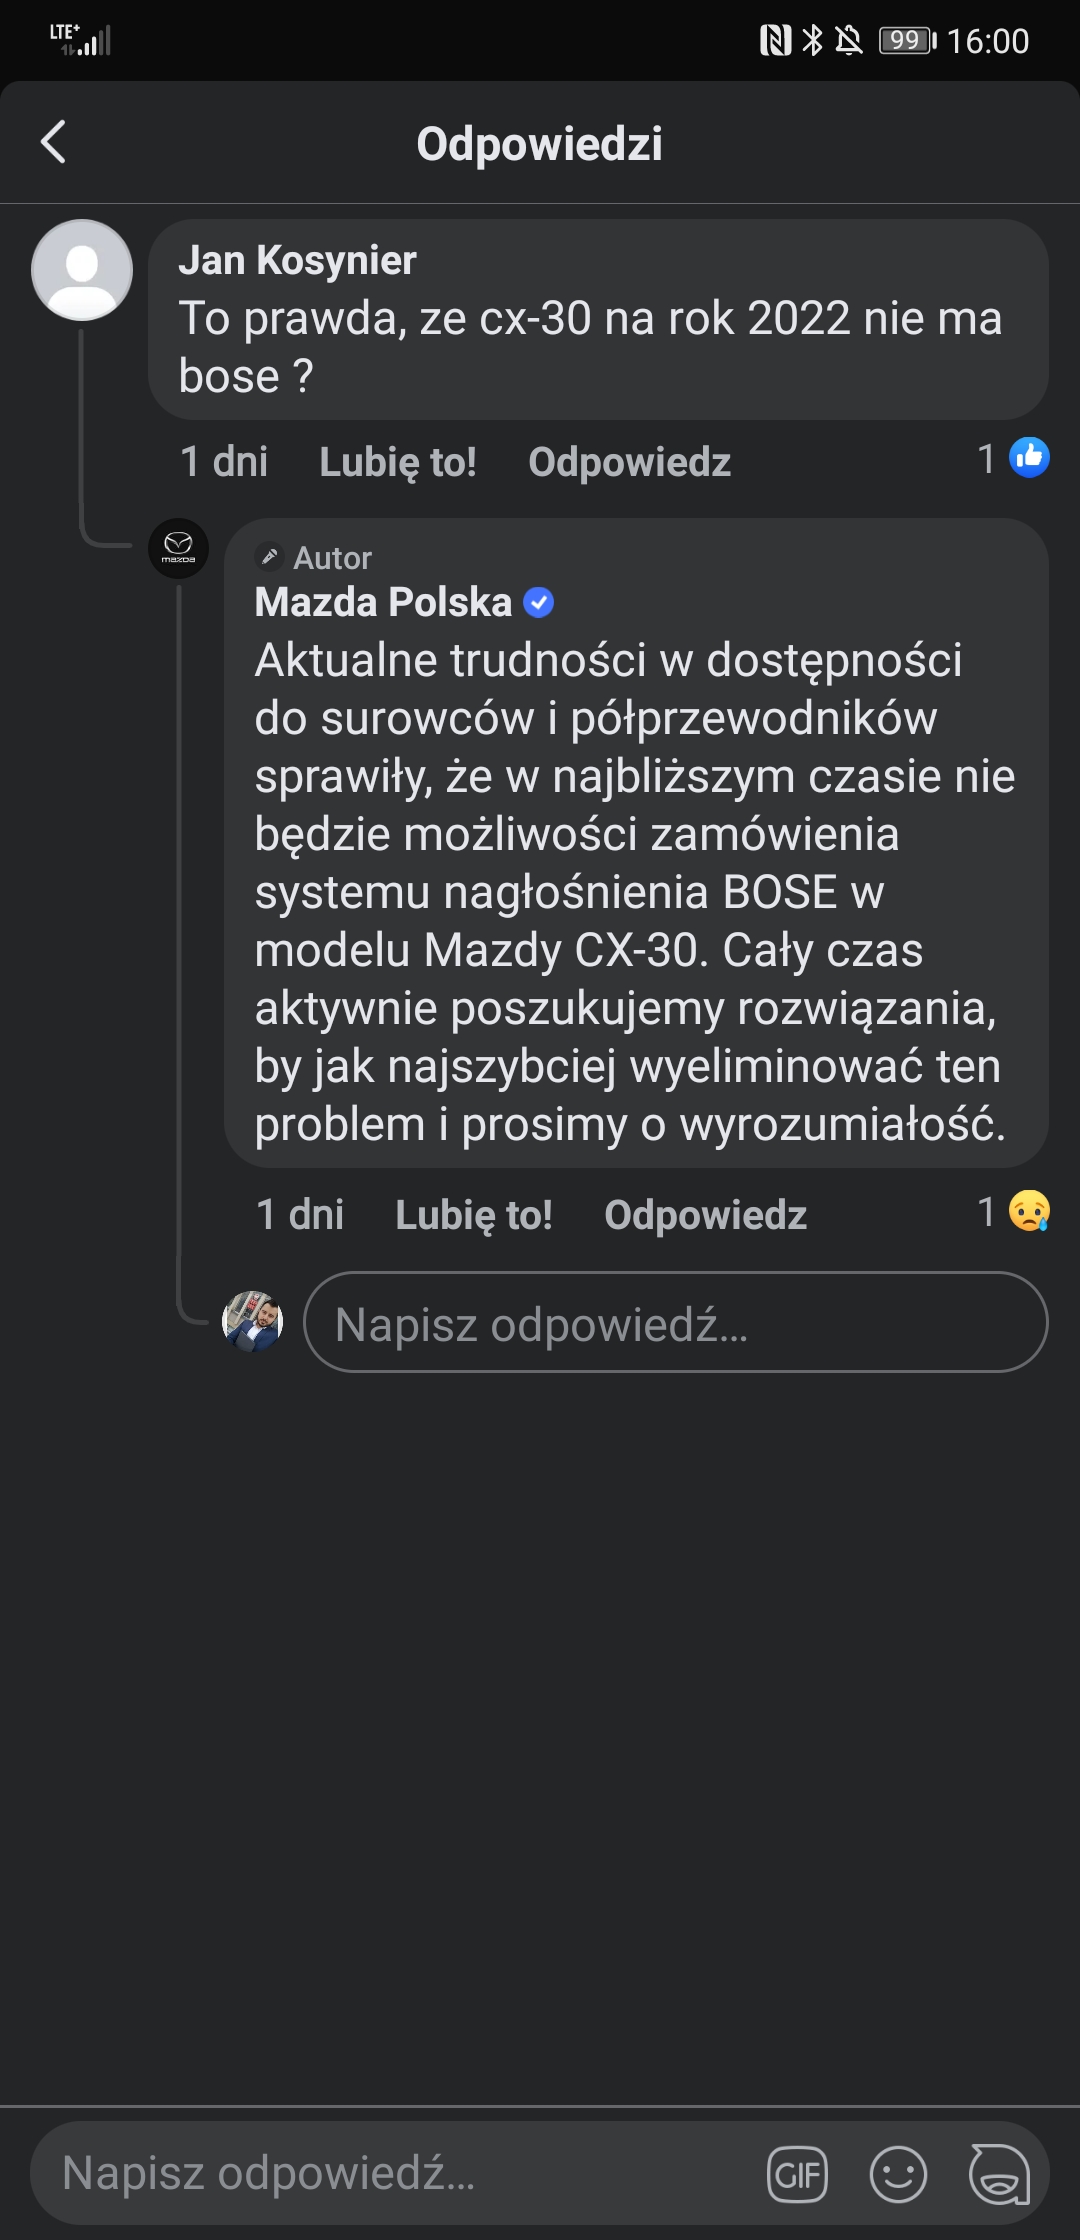Open Jan Kosynier's profile picture
Viewport: 1080px width, 2240px height.
pos(82,270)
